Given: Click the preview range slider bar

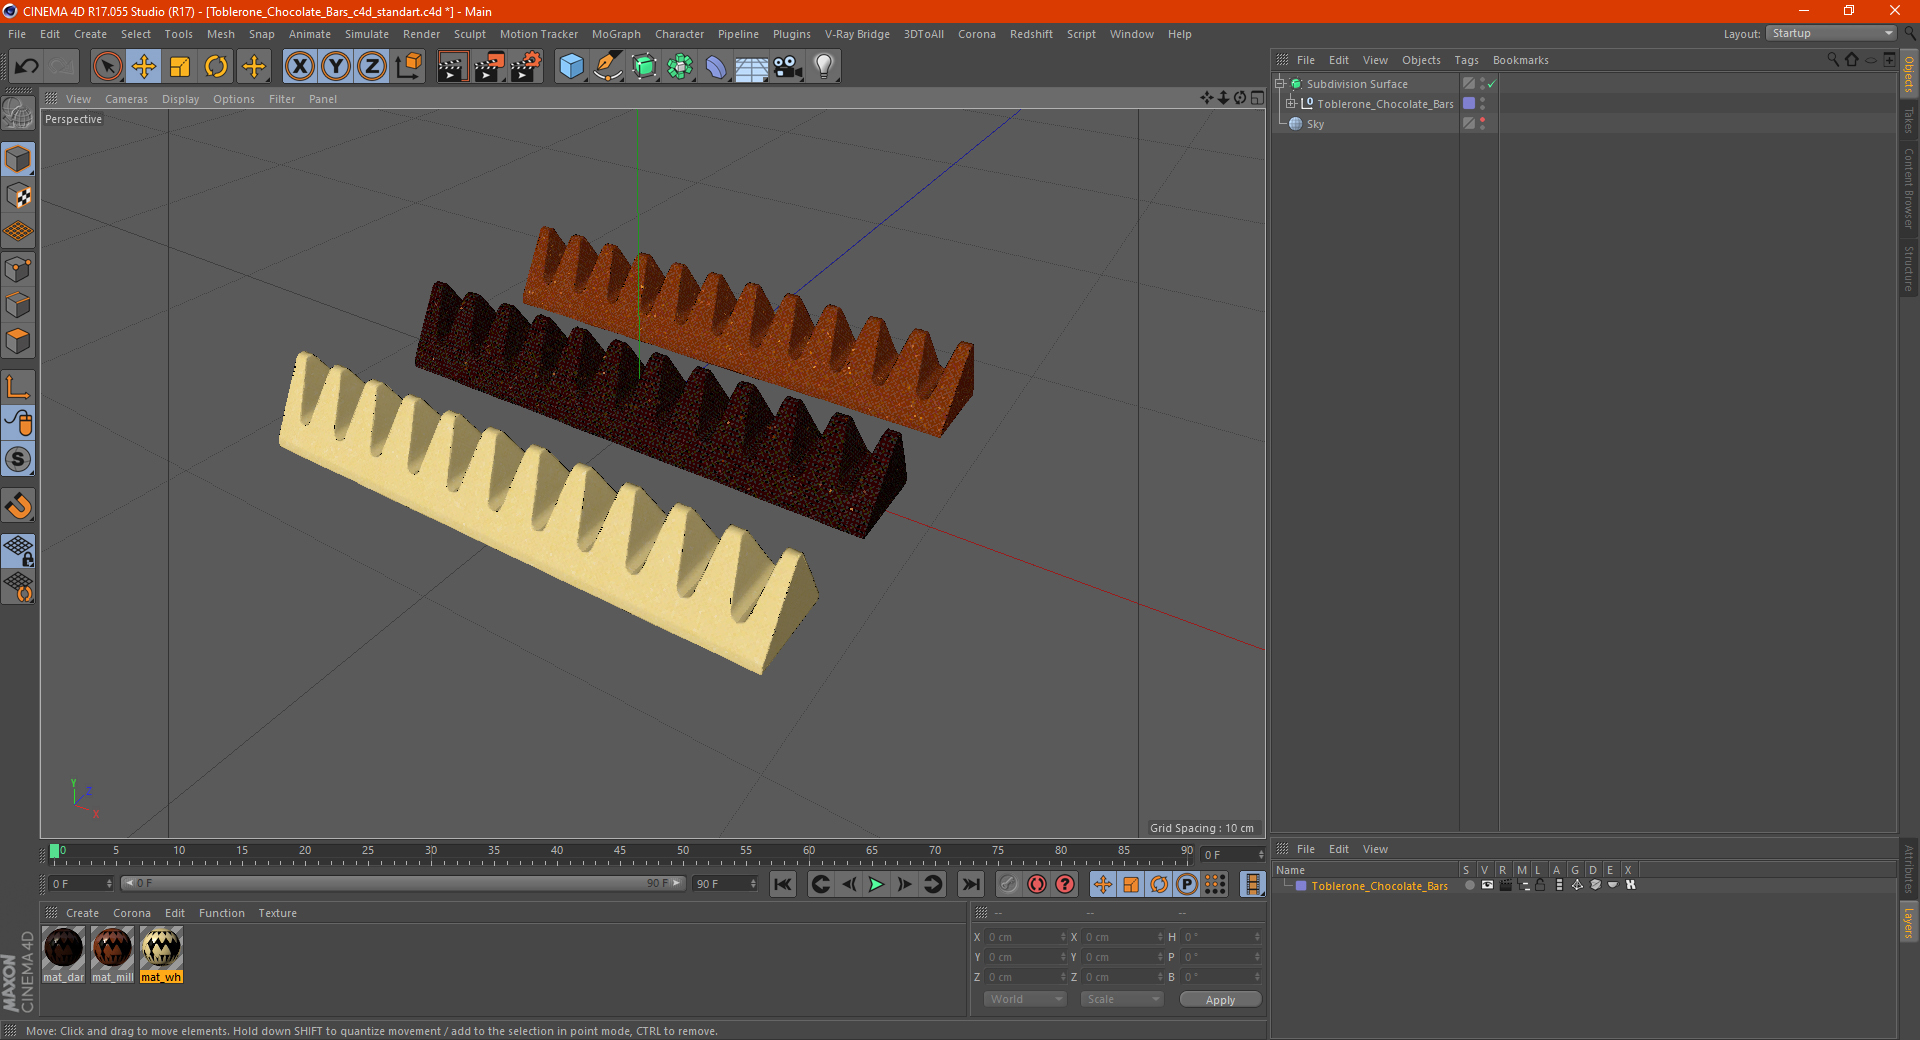Looking at the screenshot, I should pos(403,883).
